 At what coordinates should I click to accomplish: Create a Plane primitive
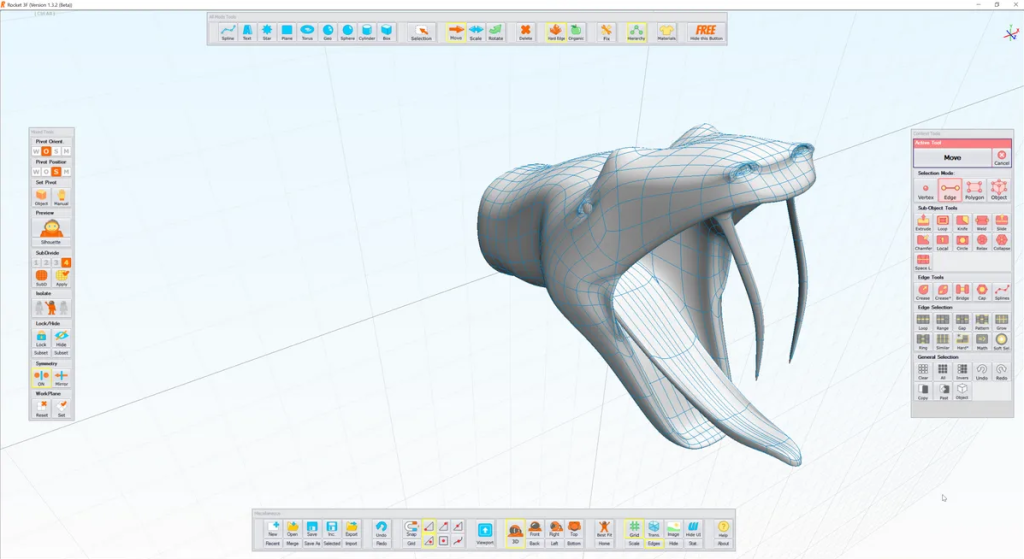coord(287,32)
